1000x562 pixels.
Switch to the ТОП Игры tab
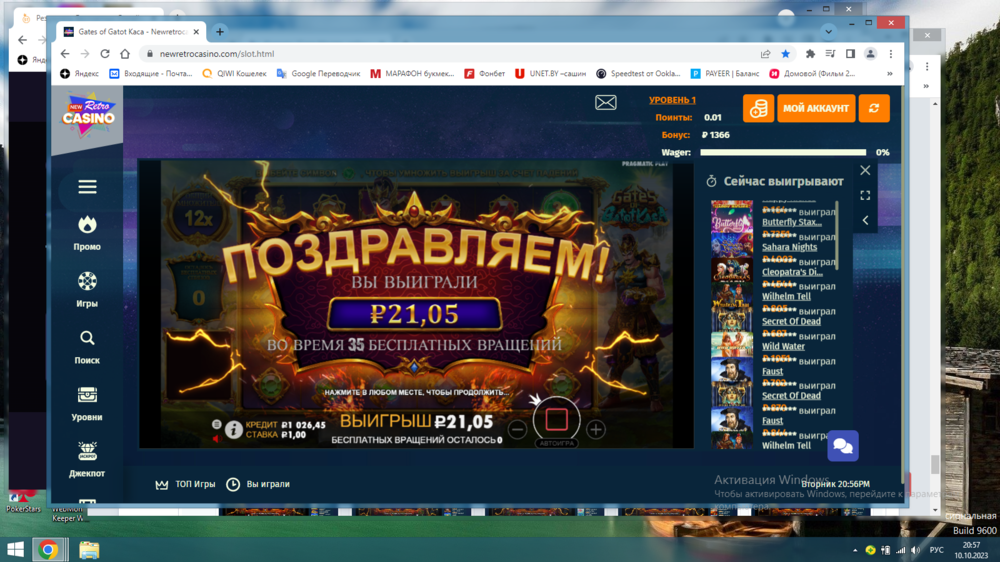(185, 484)
